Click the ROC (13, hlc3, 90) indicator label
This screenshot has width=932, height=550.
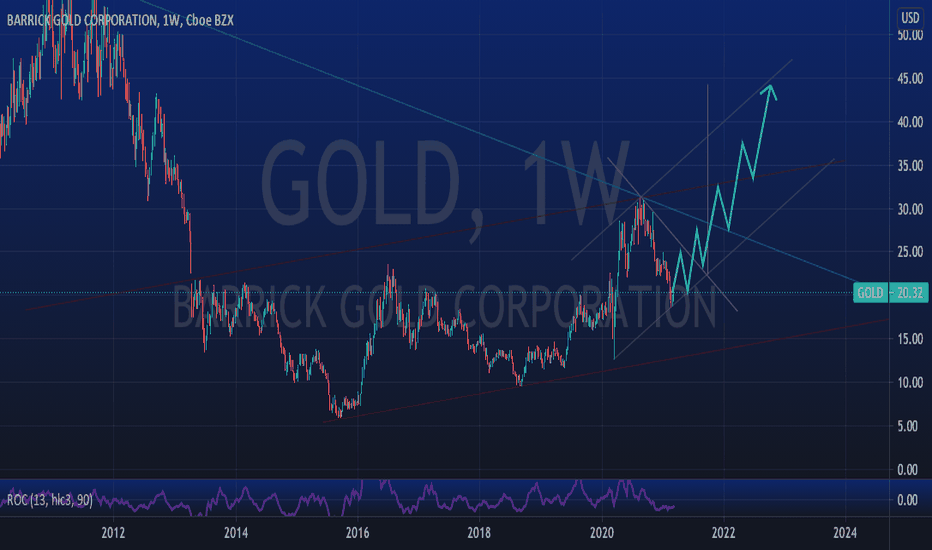tap(50, 500)
